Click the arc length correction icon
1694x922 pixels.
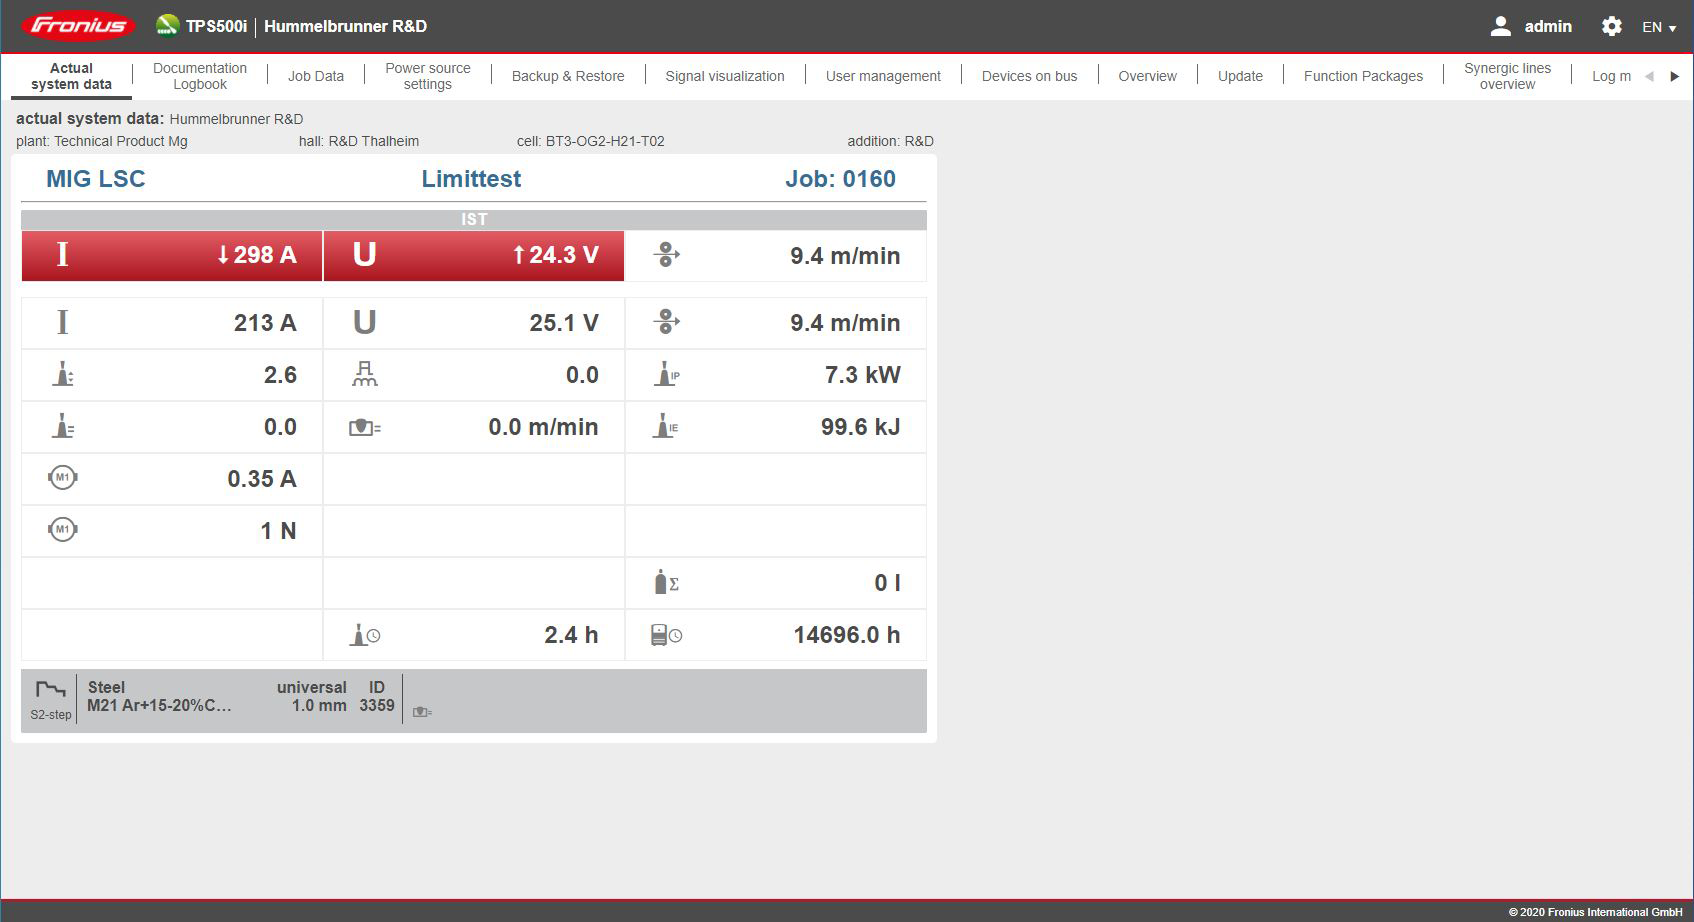pyautogui.click(x=62, y=375)
